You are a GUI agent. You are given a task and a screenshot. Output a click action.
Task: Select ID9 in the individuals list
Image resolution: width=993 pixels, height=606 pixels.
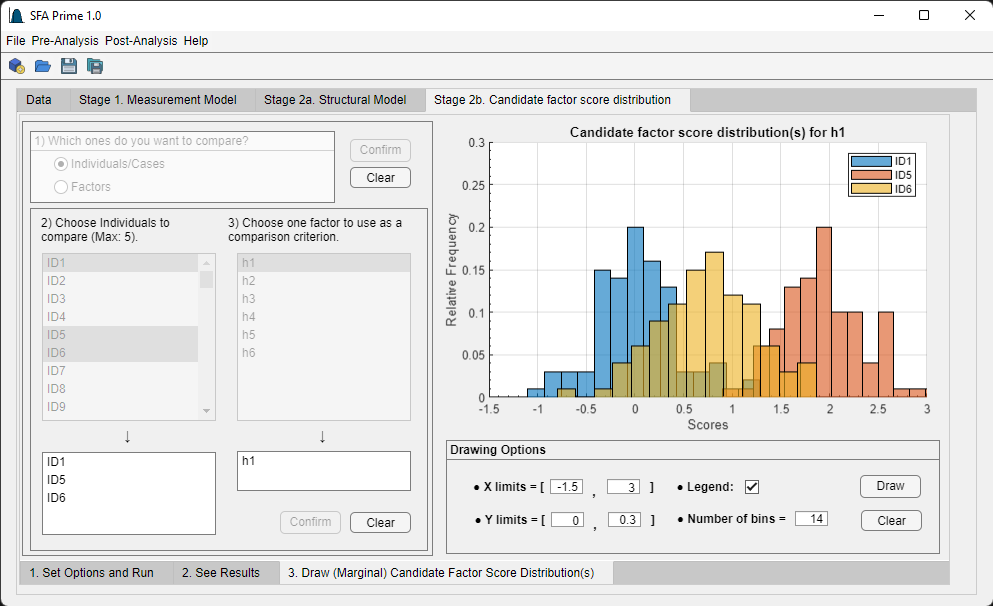(120, 407)
